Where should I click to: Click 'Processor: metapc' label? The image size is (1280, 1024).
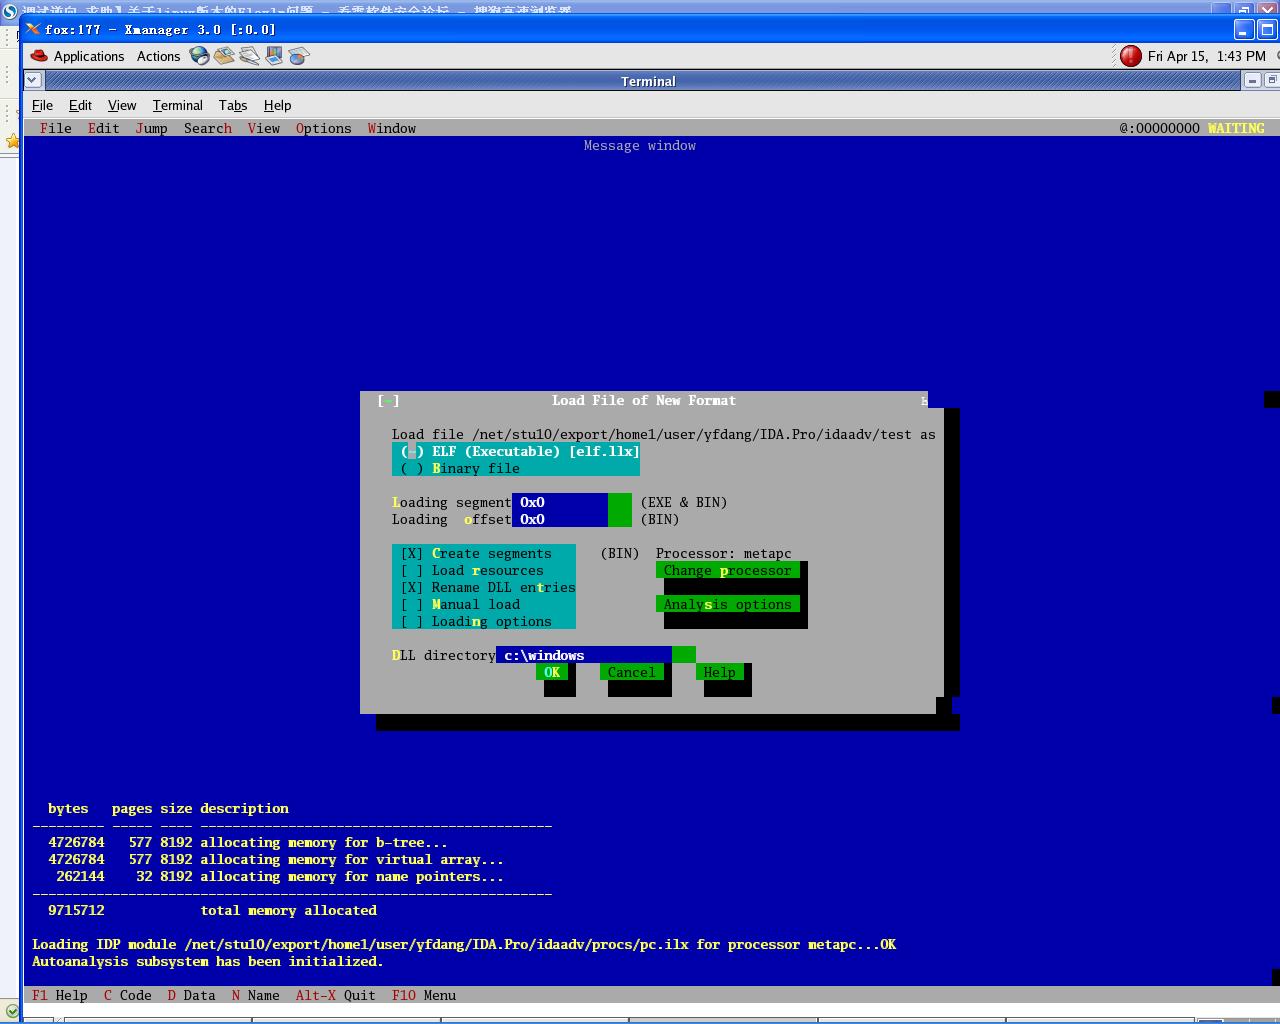[x=724, y=553]
